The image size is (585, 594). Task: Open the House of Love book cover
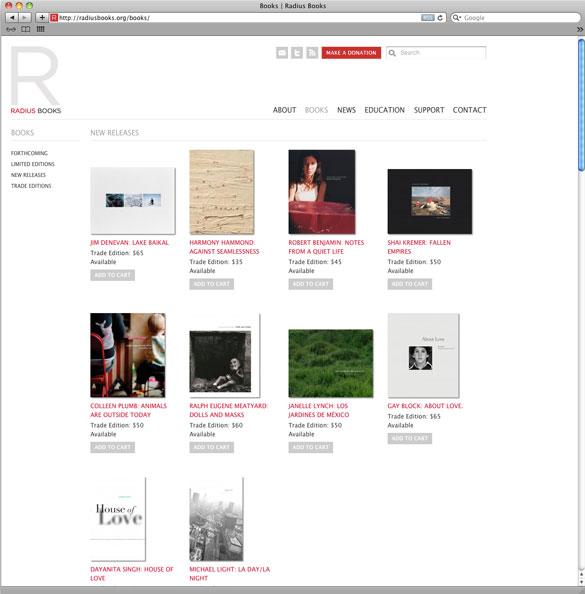118,519
